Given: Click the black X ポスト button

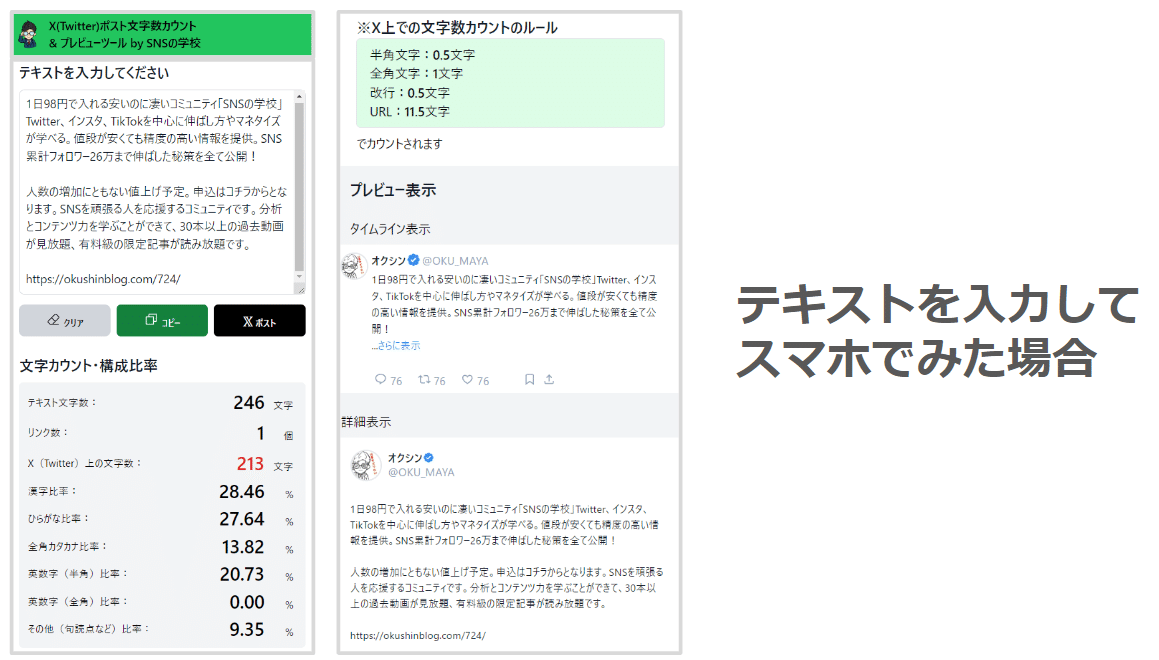Looking at the screenshot, I should coord(259,321).
